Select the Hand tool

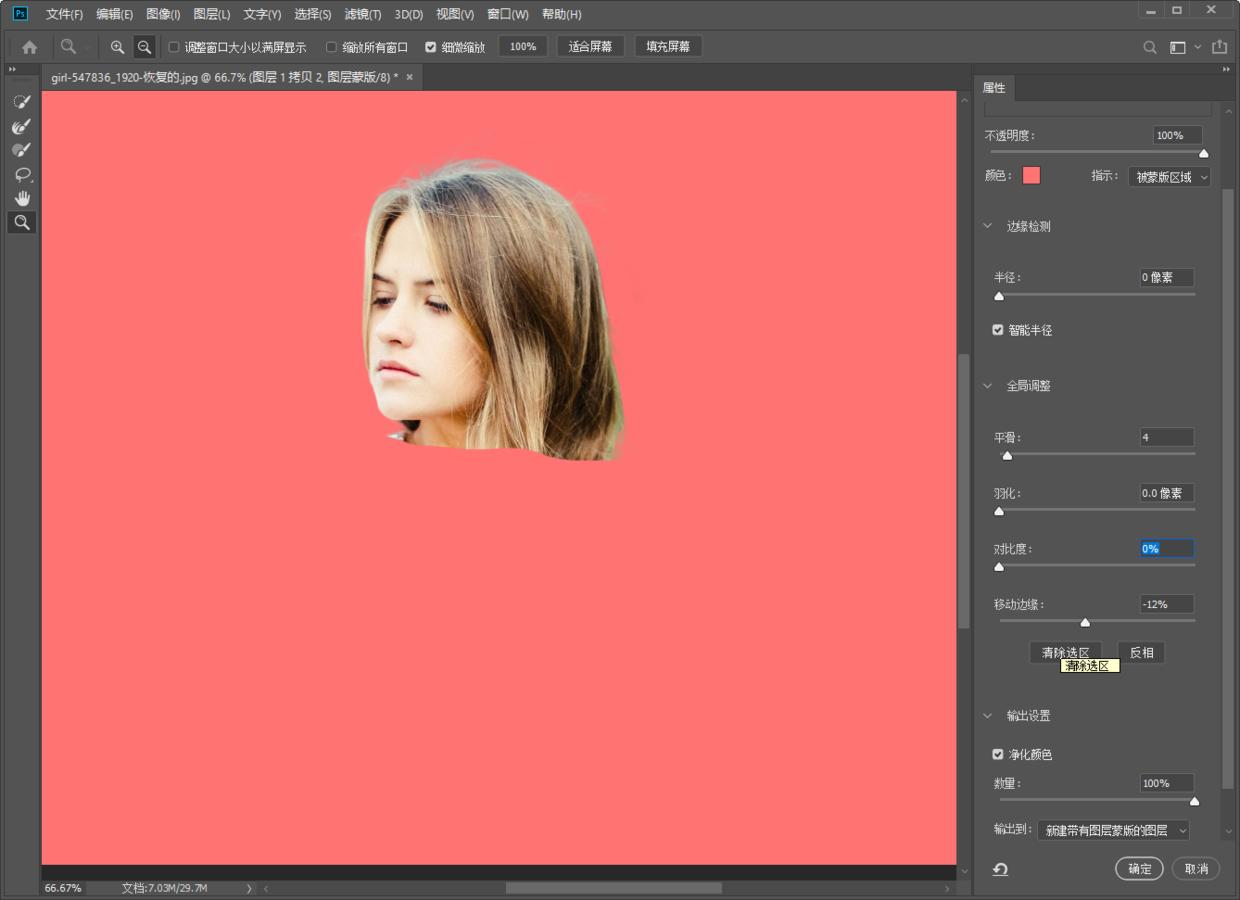pos(21,198)
